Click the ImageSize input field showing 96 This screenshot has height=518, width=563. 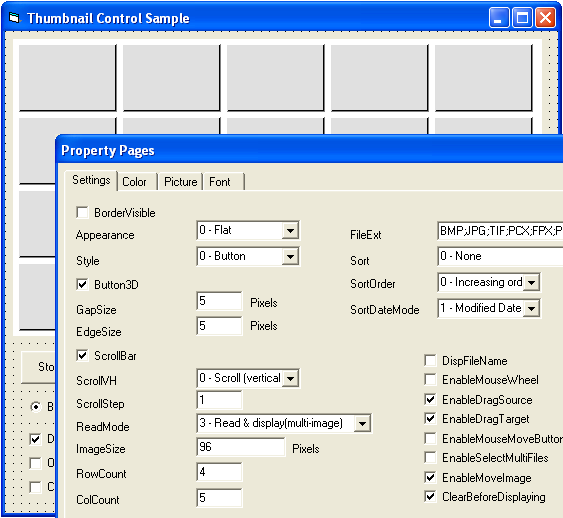pyautogui.click(x=241, y=447)
